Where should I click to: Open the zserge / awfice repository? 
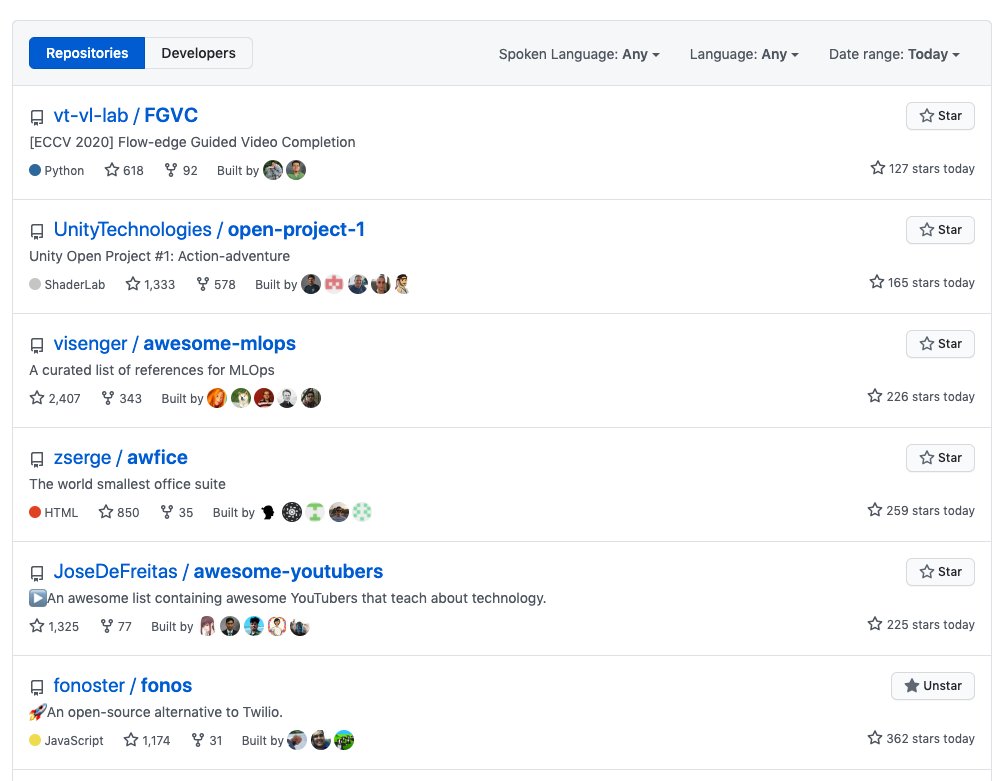[x=120, y=458]
